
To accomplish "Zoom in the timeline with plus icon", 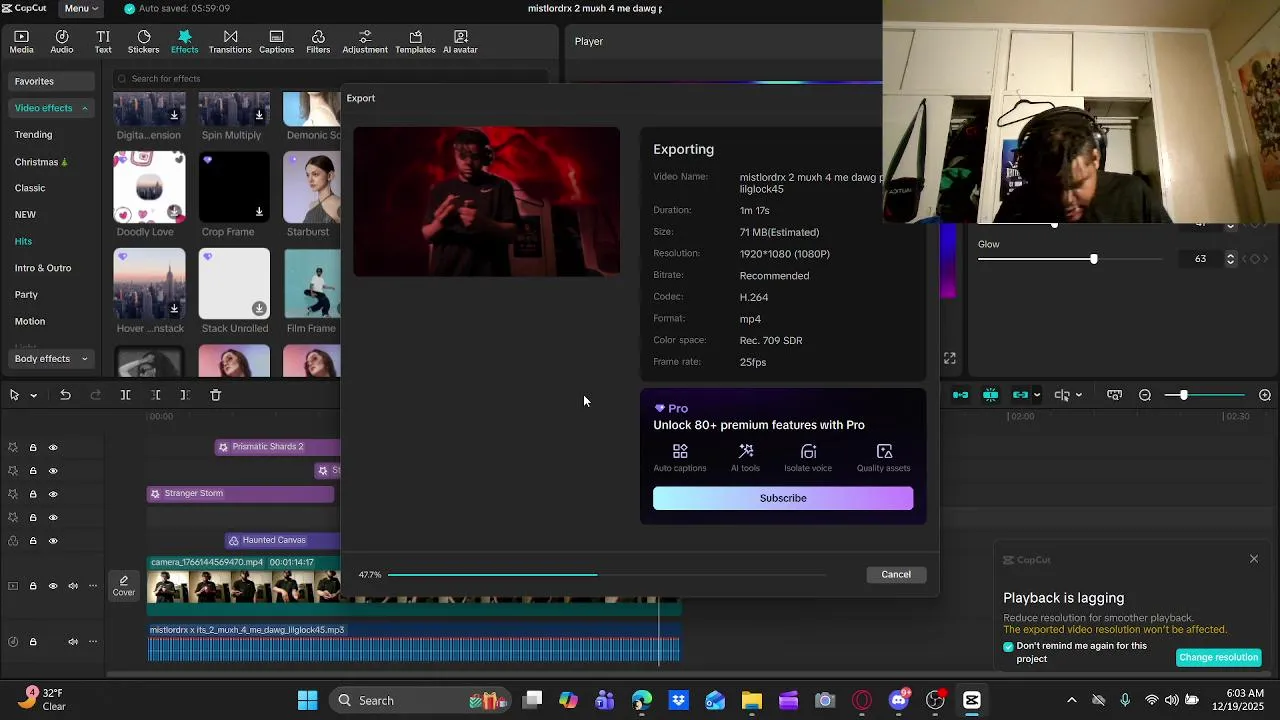I will point(1265,395).
